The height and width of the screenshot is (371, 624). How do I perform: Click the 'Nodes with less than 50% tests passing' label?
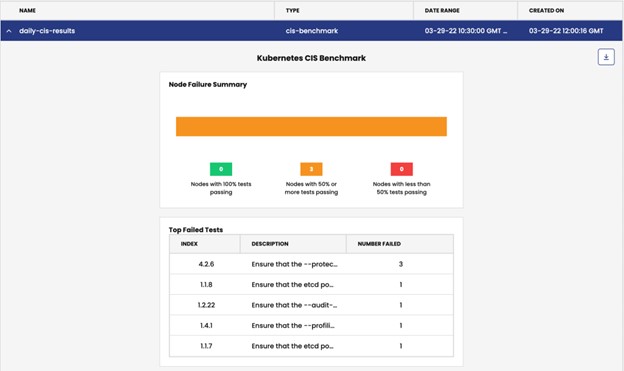tap(402, 188)
